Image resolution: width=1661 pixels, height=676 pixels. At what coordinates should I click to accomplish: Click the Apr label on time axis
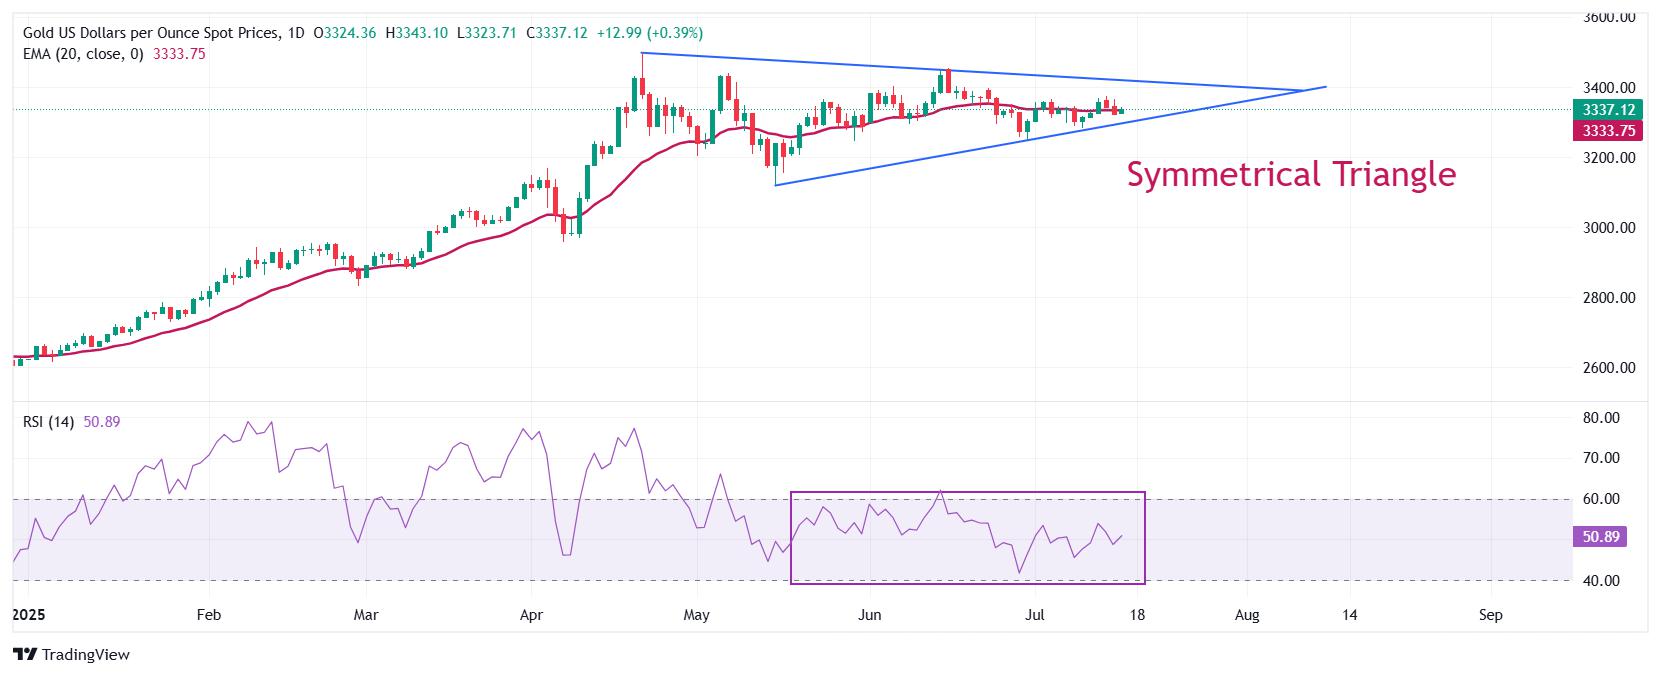click(x=531, y=615)
